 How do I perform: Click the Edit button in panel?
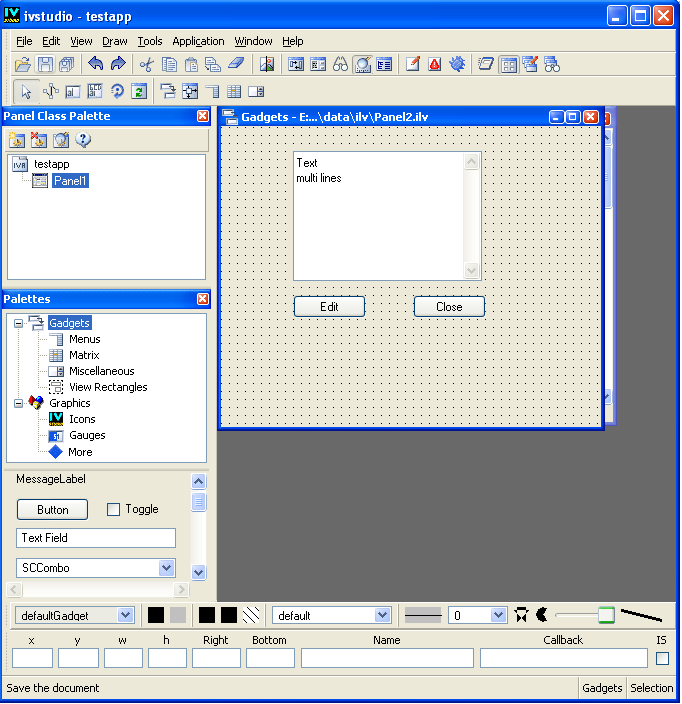329,307
